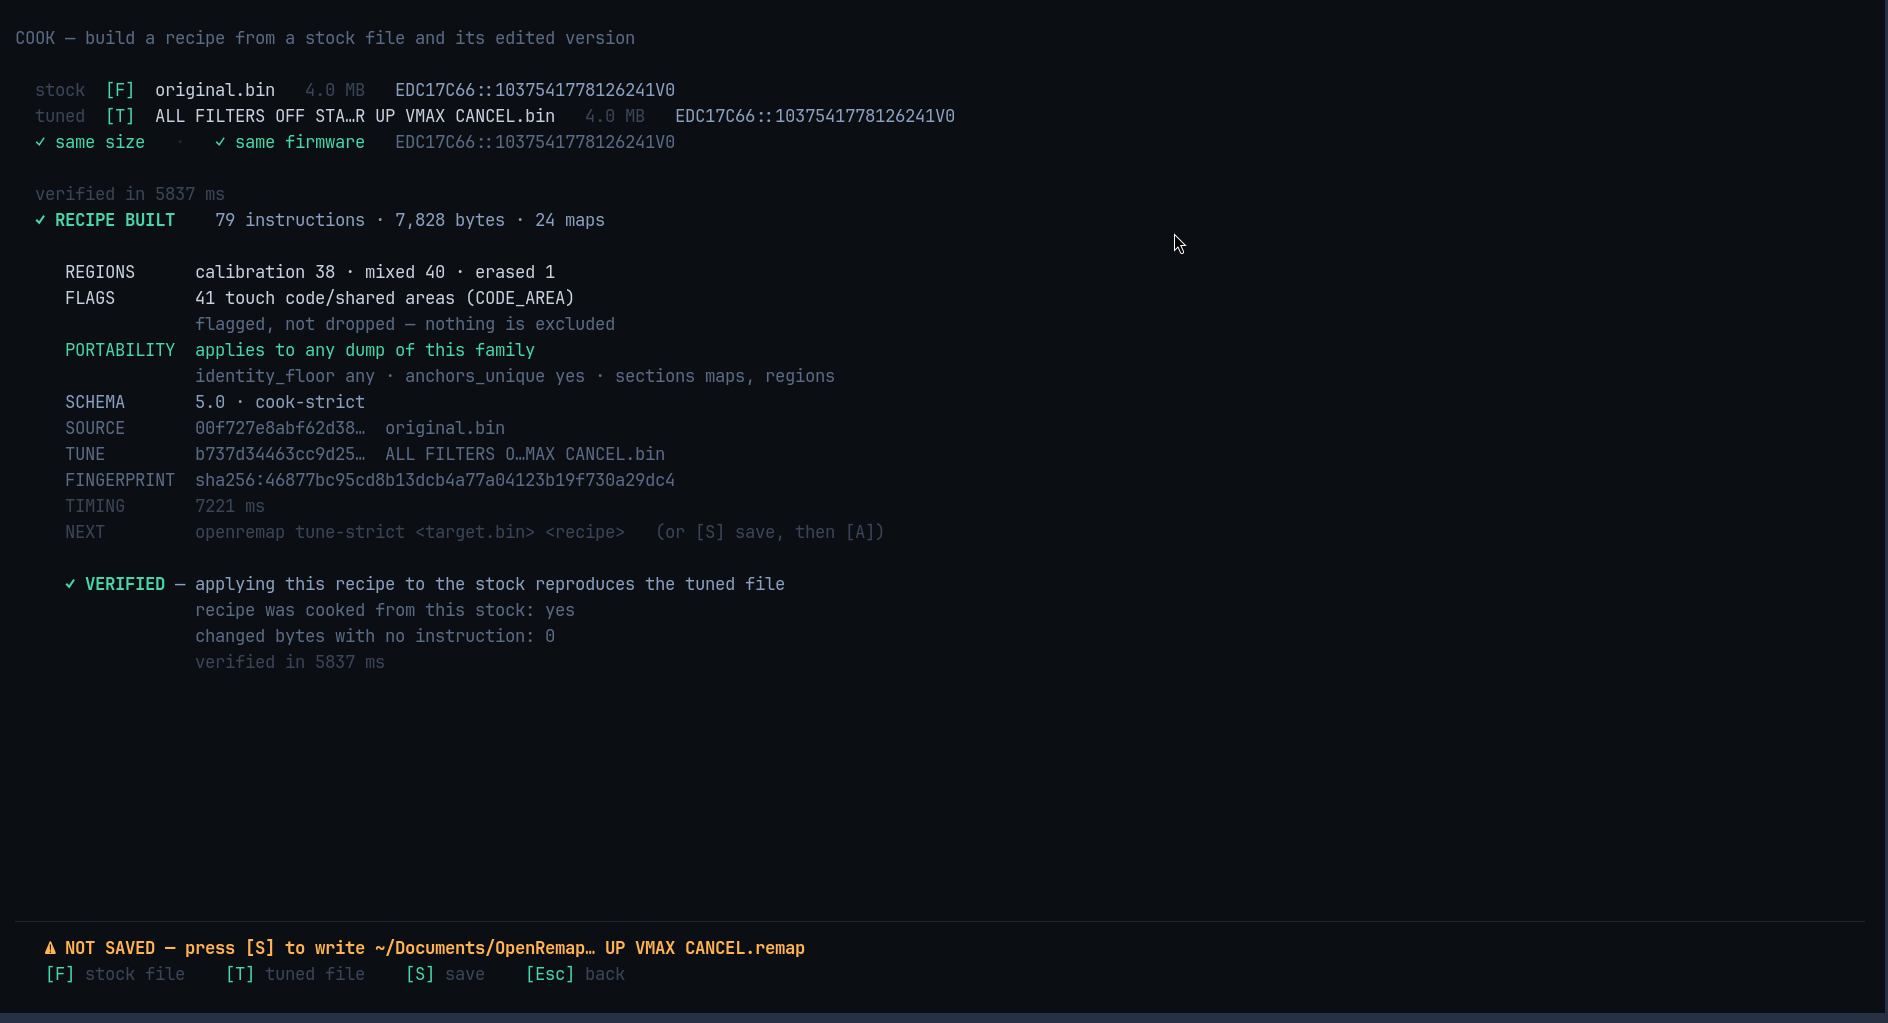This screenshot has width=1888, height=1023.
Task: Click 'applies to any dump of this family'
Action: click(x=365, y=350)
